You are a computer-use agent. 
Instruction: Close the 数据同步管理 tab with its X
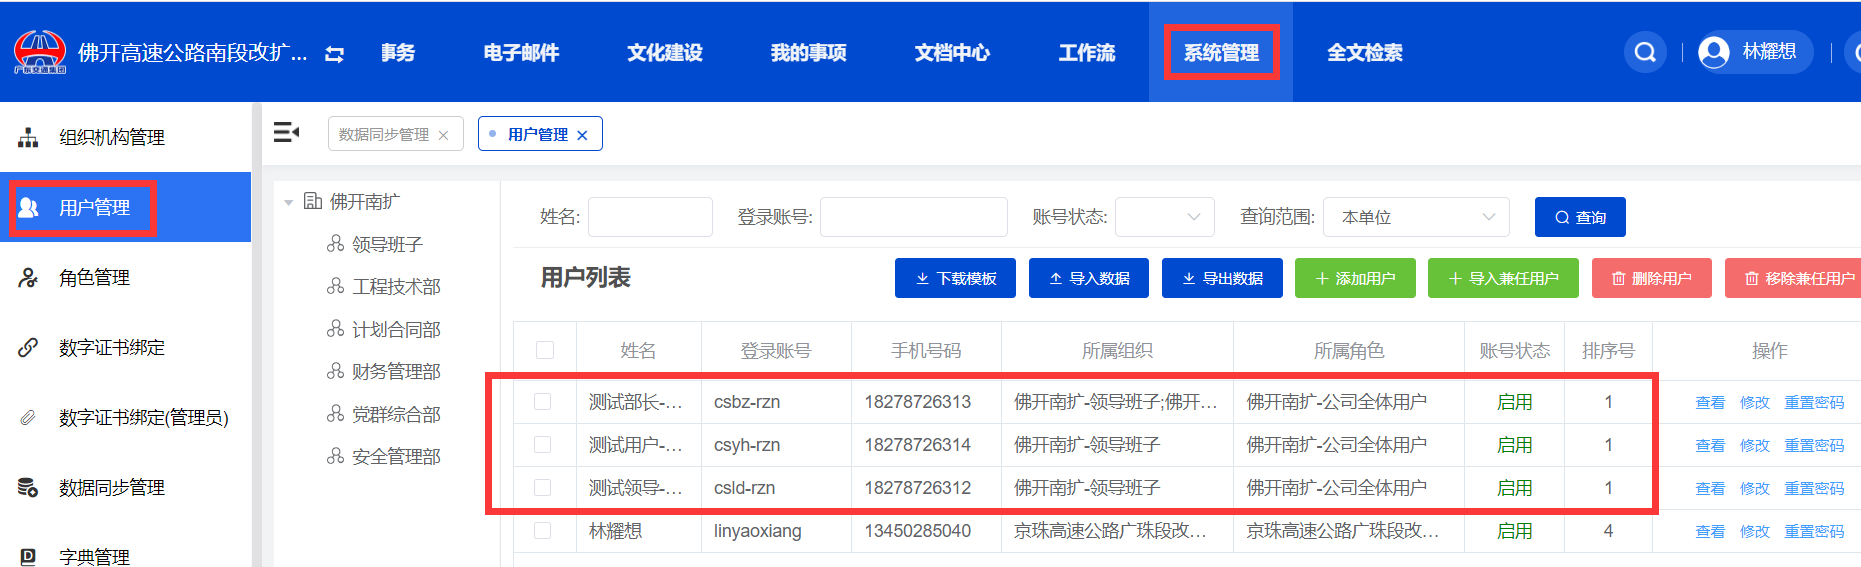click(x=443, y=135)
